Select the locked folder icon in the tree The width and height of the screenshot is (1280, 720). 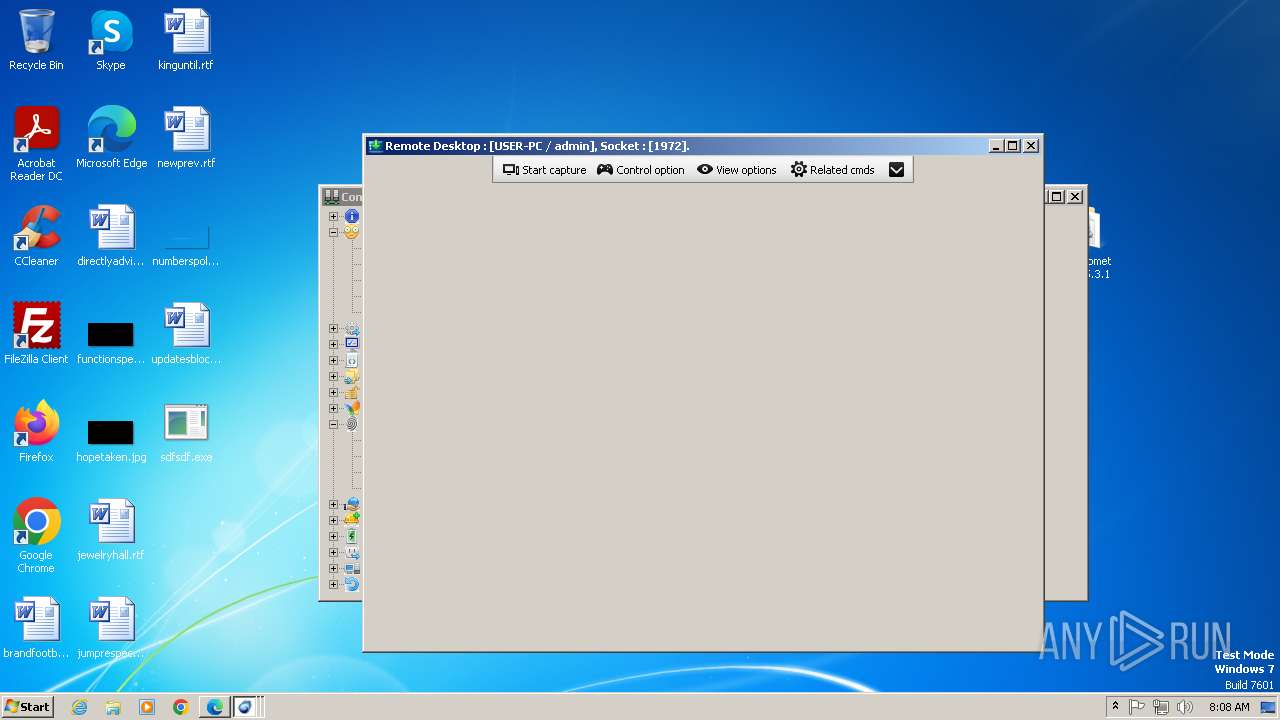tap(352, 392)
